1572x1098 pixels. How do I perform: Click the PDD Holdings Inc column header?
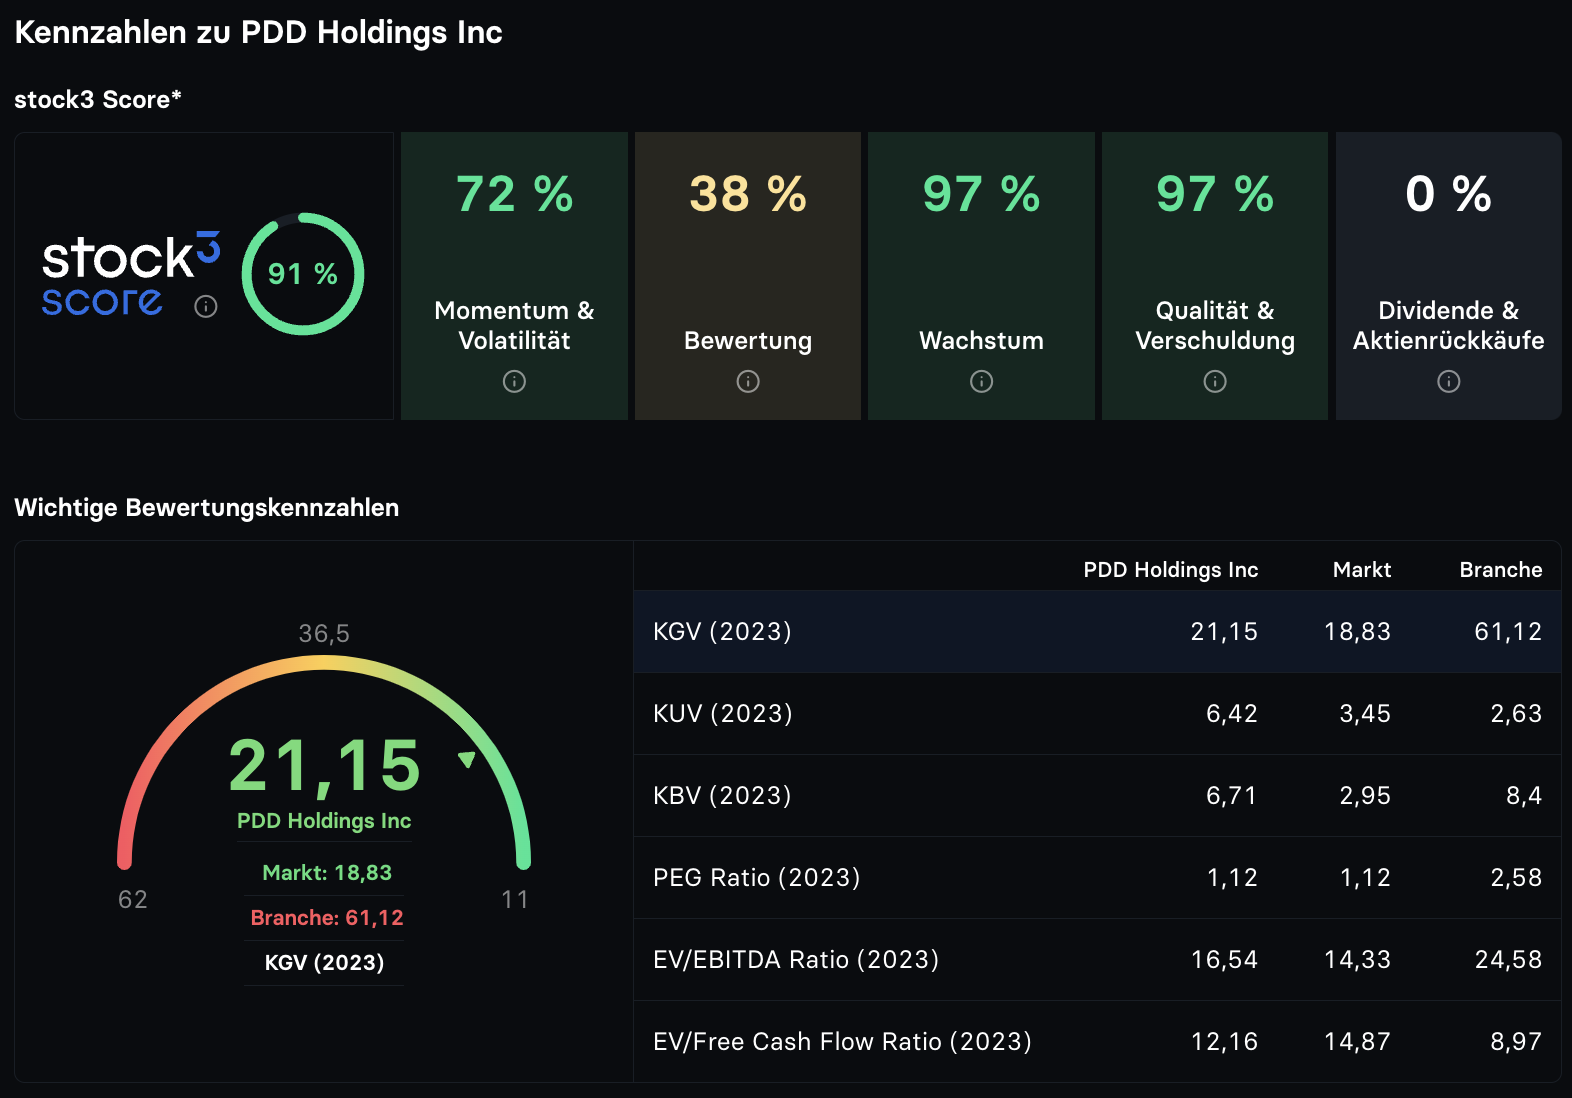point(1171,570)
